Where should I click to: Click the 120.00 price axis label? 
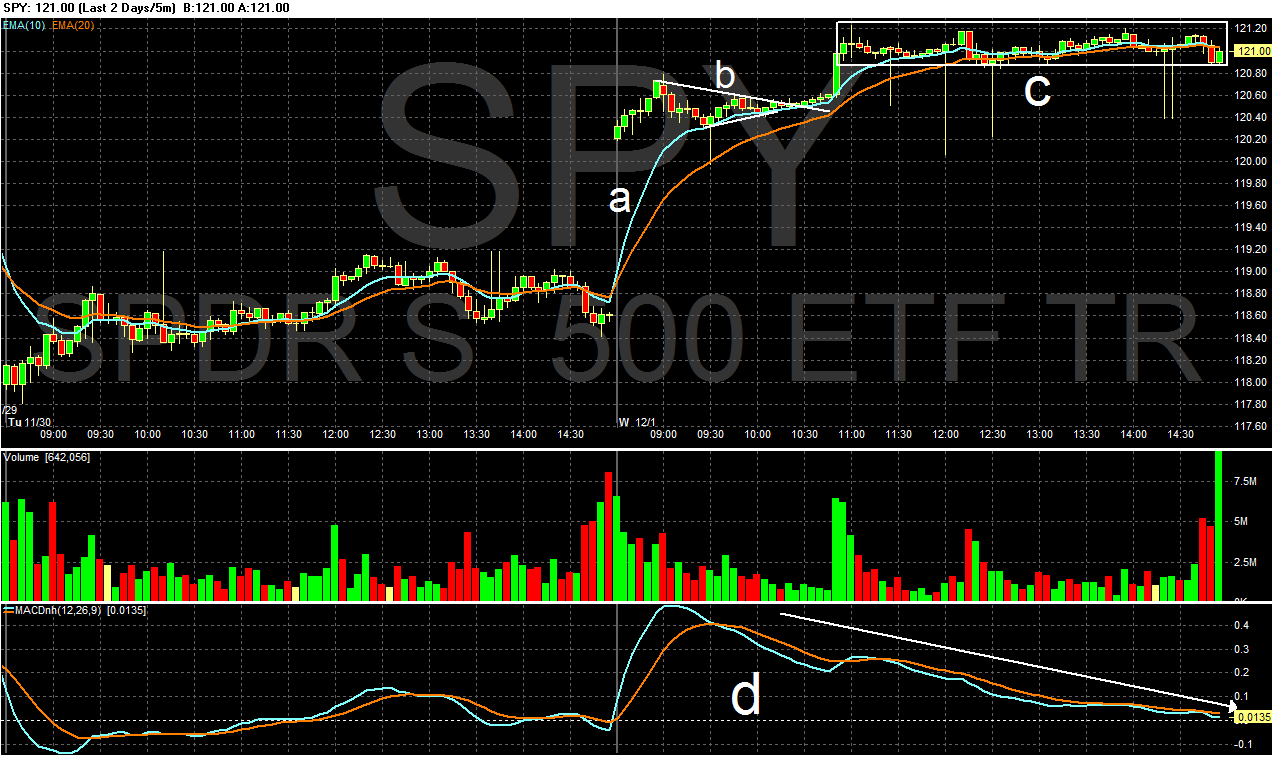pos(1253,161)
